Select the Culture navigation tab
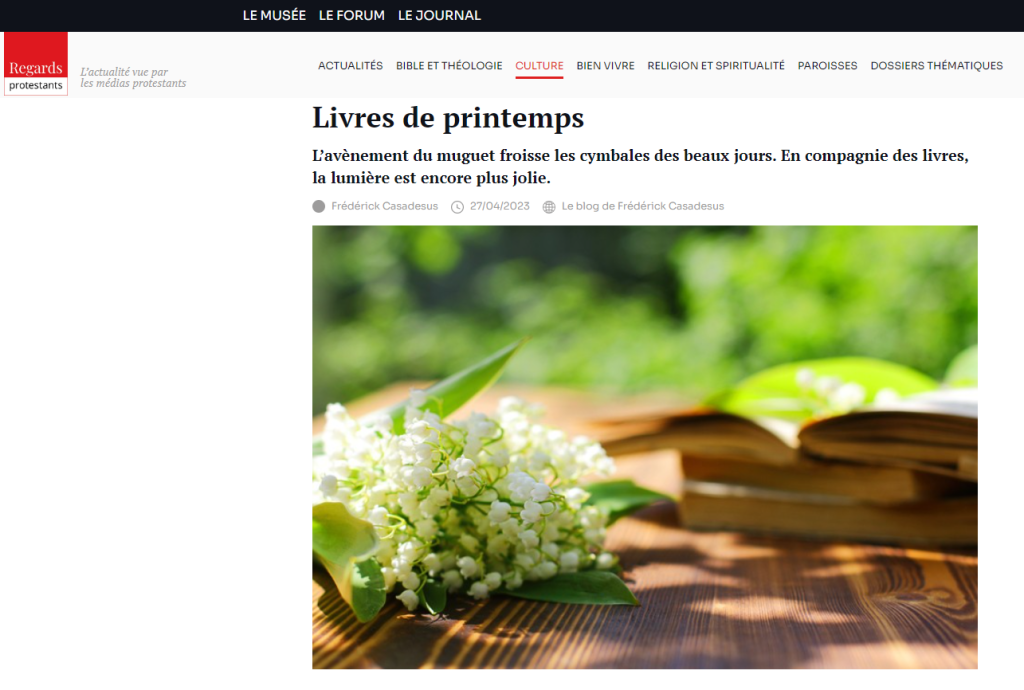 tap(539, 65)
